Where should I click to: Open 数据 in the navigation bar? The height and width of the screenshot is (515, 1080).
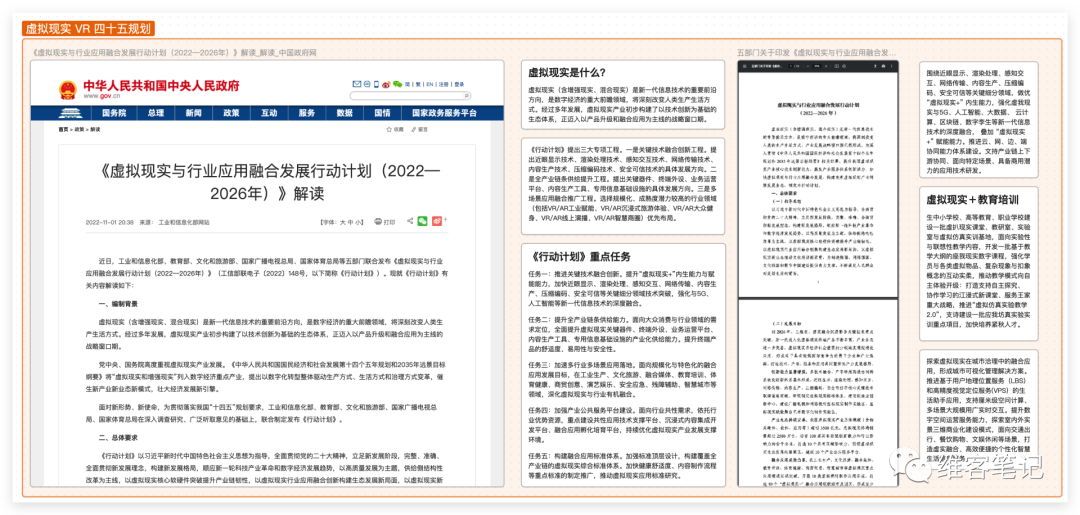tap(345, 113)
